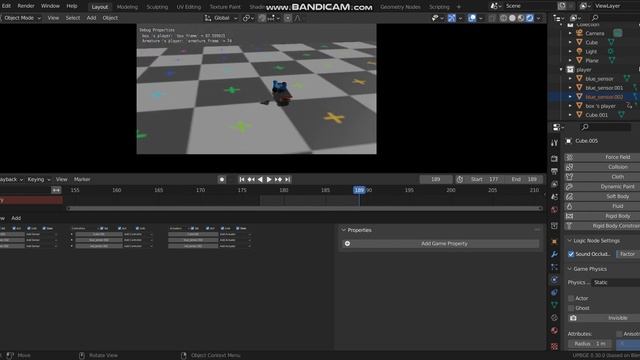Open the Output properties tab icon
Viewport: 640px width, 360px height.
pos(554,171)
